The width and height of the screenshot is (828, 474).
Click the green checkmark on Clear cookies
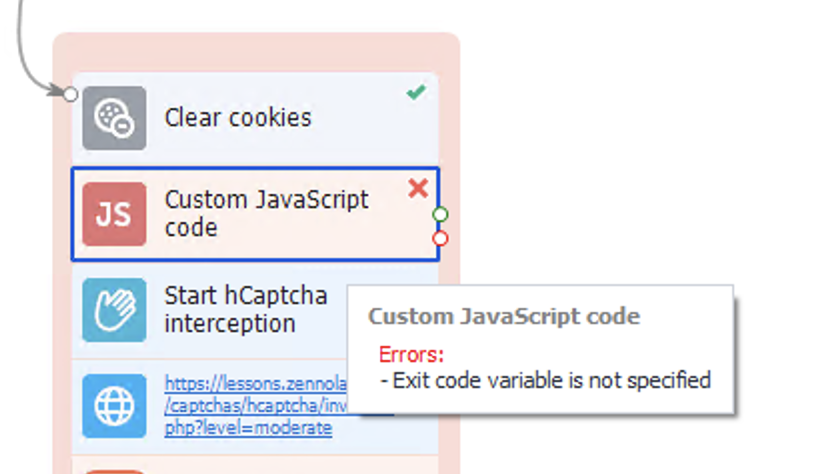[416, 92]
